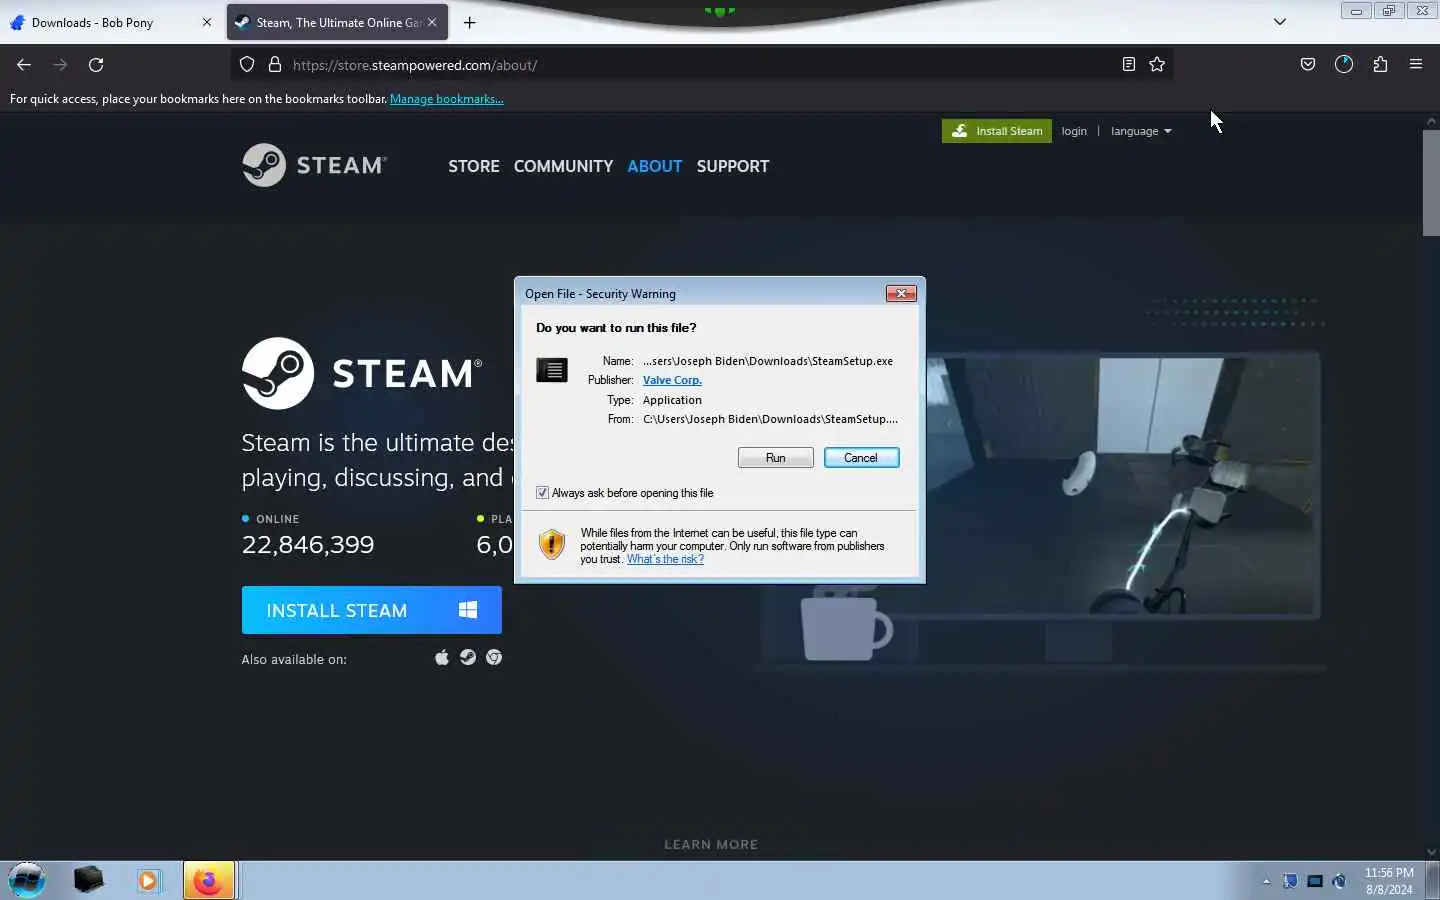Close the Downloads - Bob Pony tab
This screenshot has height=900, width=1440.
point(207,22)
